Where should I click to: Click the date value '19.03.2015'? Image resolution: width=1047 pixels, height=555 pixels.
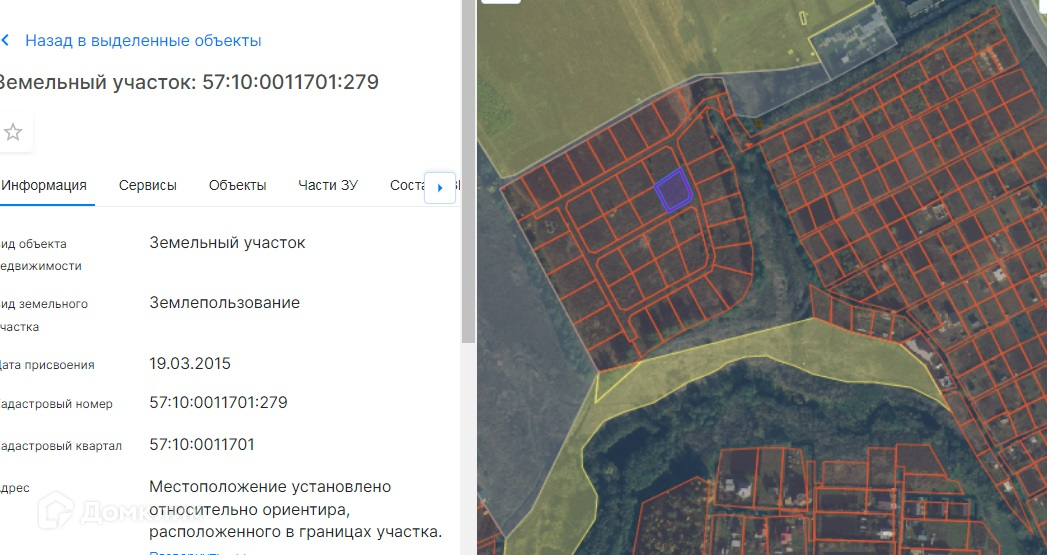point(190,363)
